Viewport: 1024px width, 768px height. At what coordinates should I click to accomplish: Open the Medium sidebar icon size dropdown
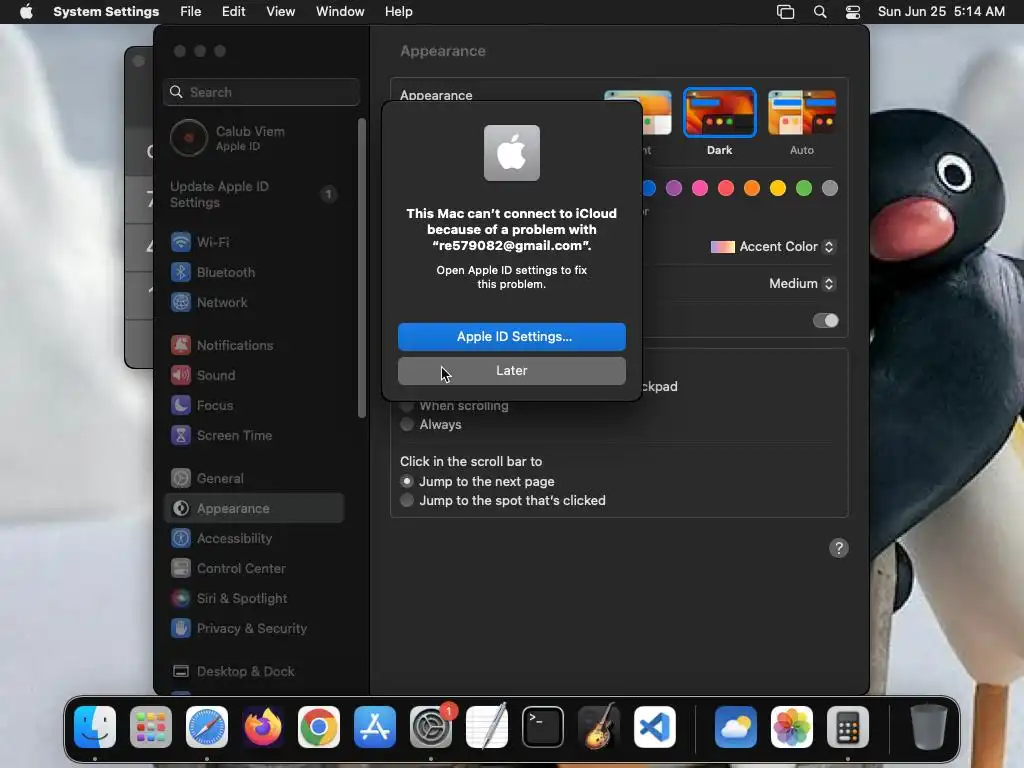802,283
